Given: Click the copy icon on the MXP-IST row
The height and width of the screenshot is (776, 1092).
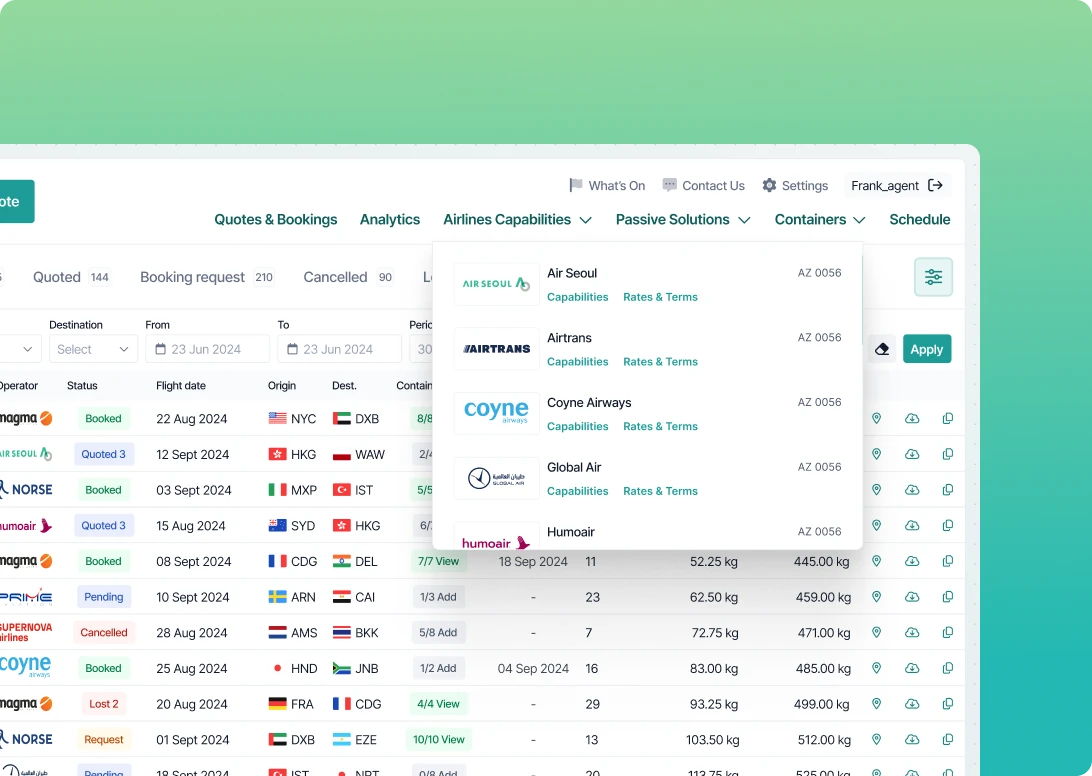Looking at the screenshot, I should (947, 490).
